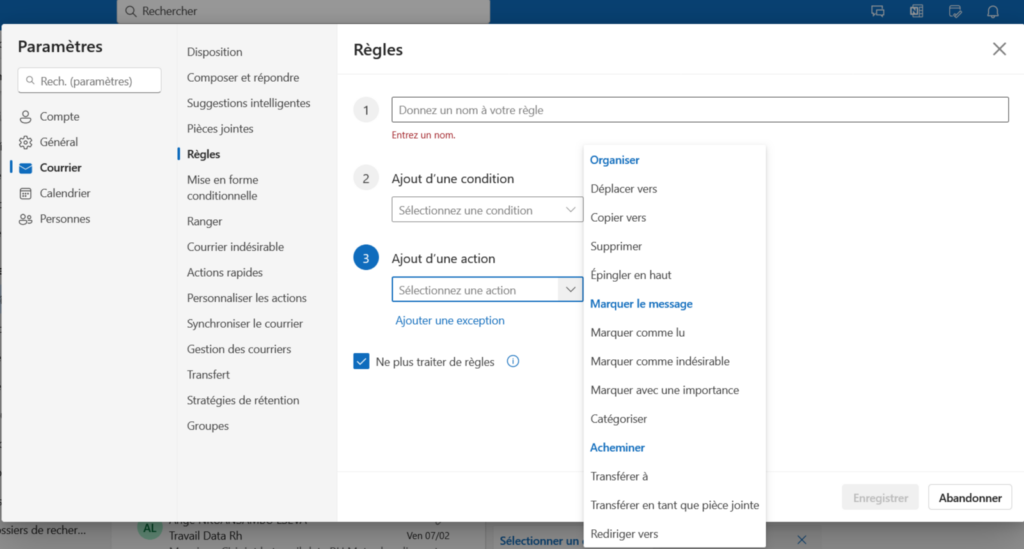Click the rule name input field
The width and height of the screenshot is (1024, 549).
click(700, 110)
